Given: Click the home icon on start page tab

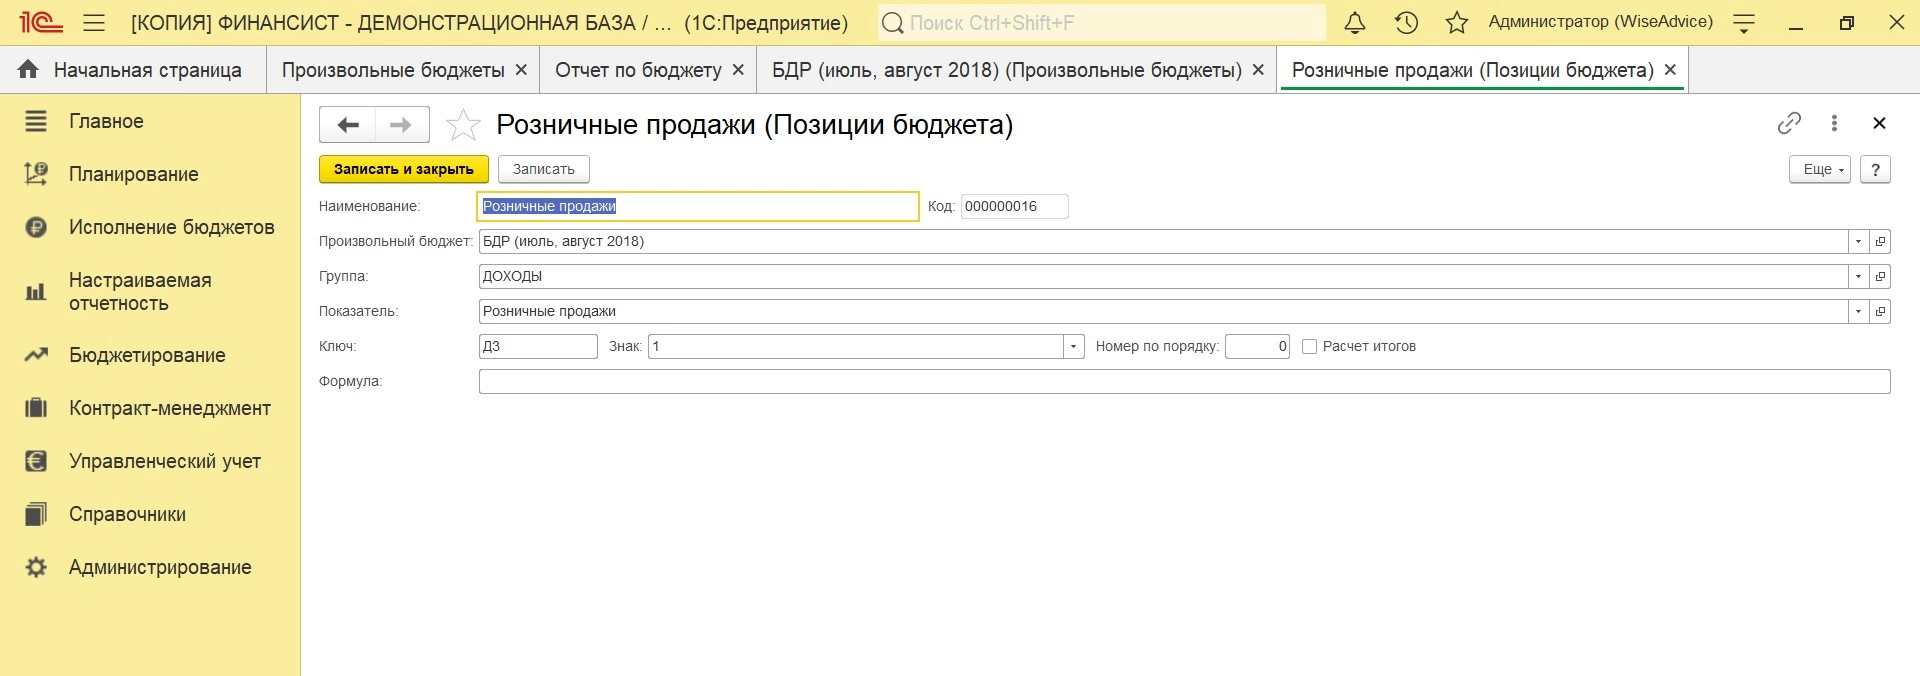Looking at the screenshot, I should [x=28, y=69].
